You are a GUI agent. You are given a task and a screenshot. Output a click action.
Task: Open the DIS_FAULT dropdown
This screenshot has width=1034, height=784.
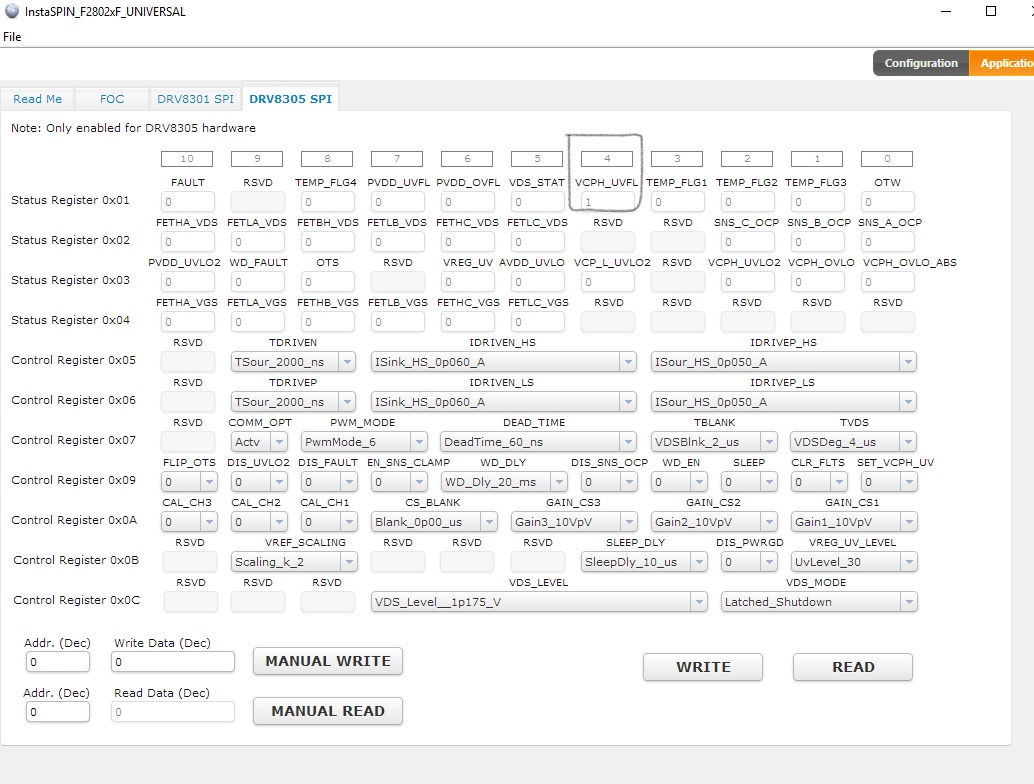point(329,482)
